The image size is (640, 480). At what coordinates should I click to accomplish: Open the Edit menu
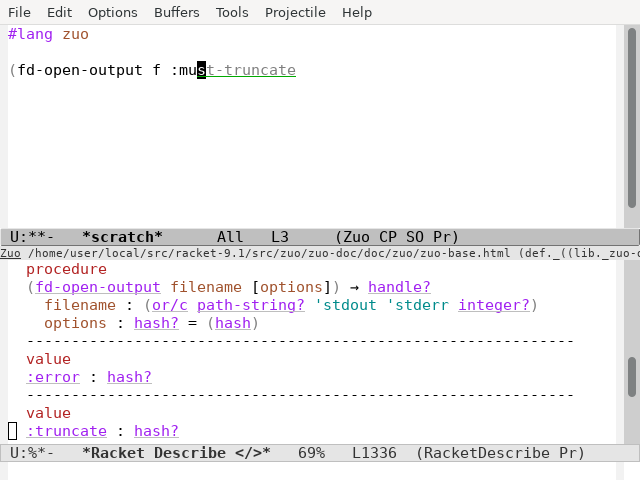coord(60,12)
